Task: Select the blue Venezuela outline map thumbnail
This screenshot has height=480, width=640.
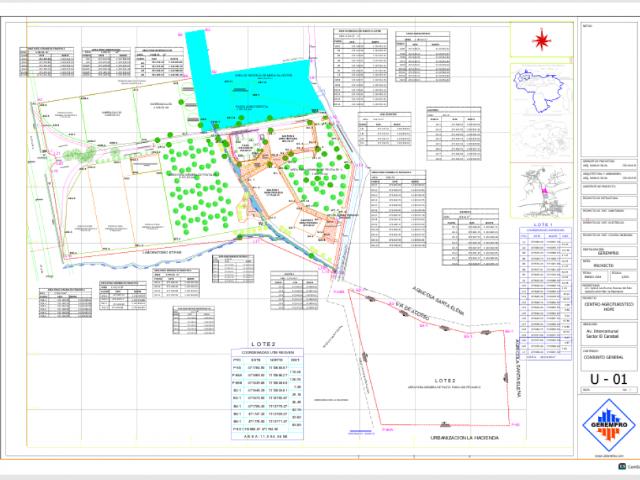Action: point(540,91)
